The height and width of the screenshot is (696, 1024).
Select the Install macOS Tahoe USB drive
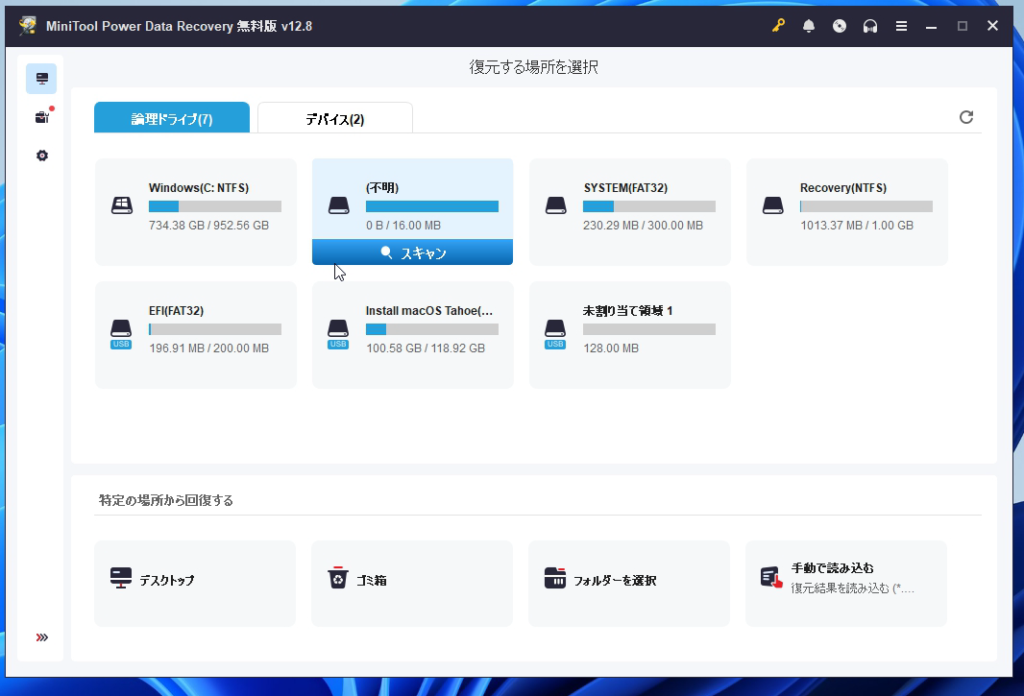[413, 334]
